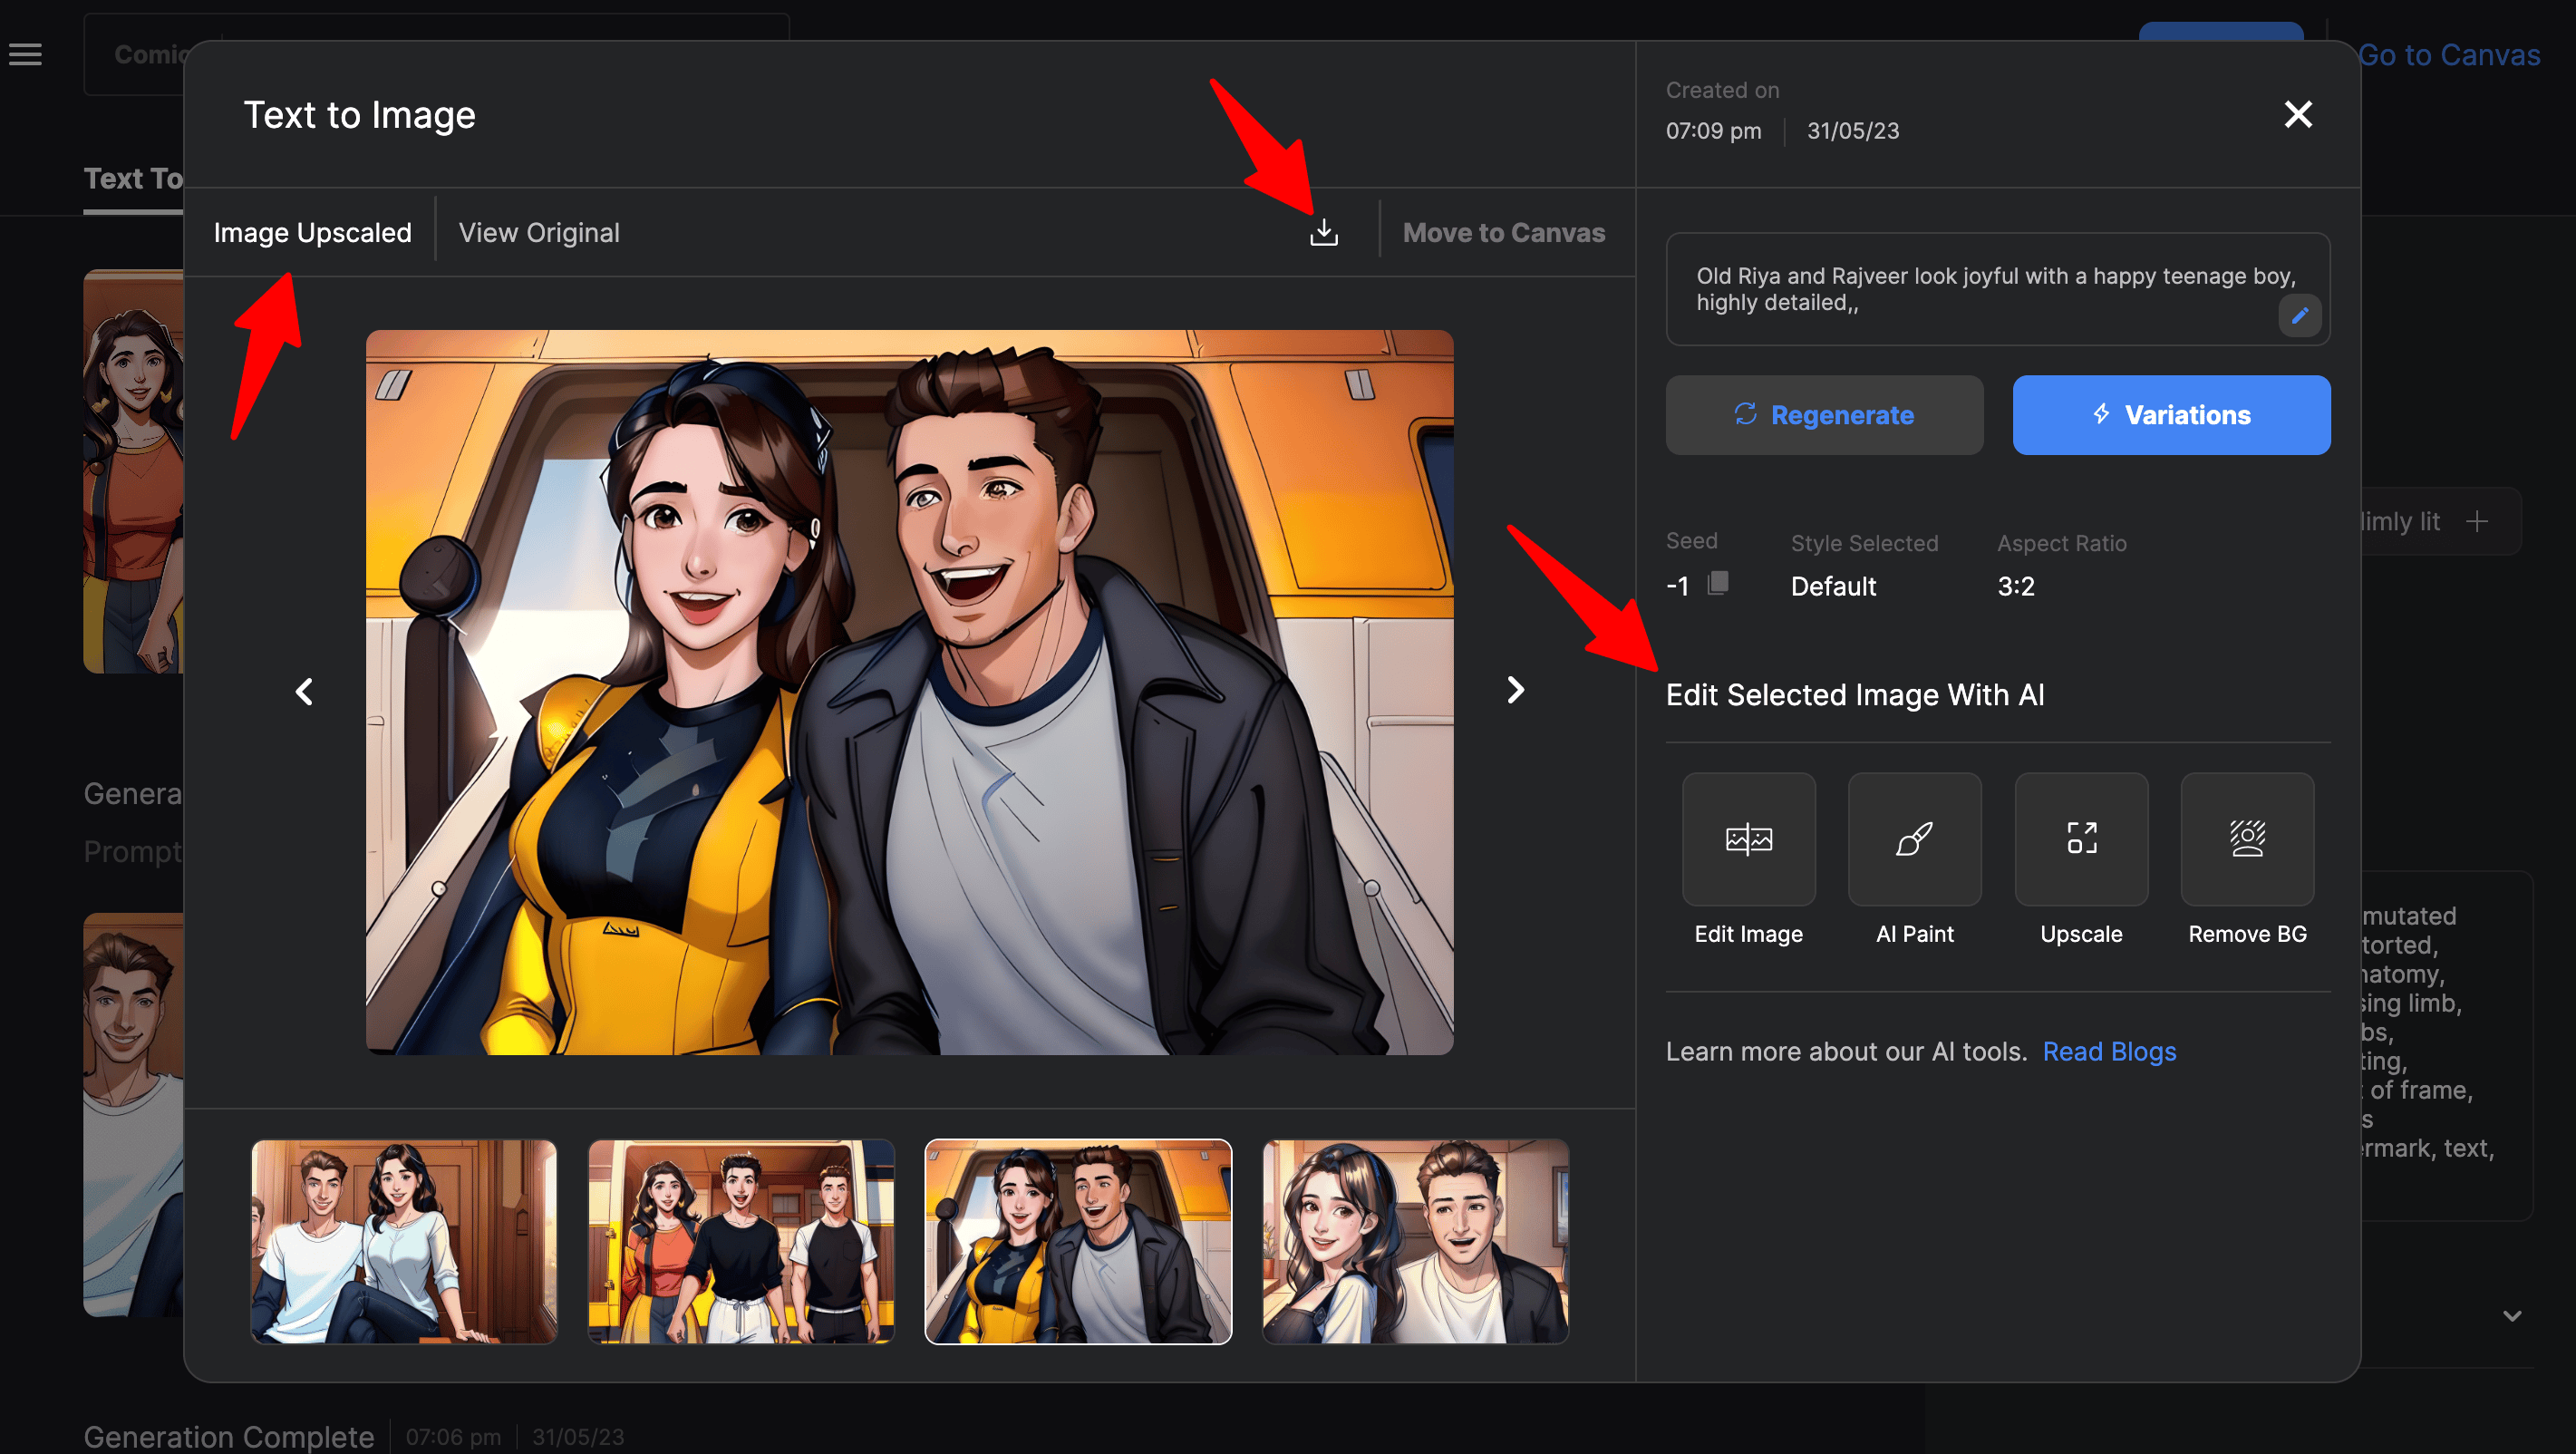Viewport: 2576px width, 1454px height.
Task: Select the first thumbnail with the couple sitting
Action: (404, 1241)
